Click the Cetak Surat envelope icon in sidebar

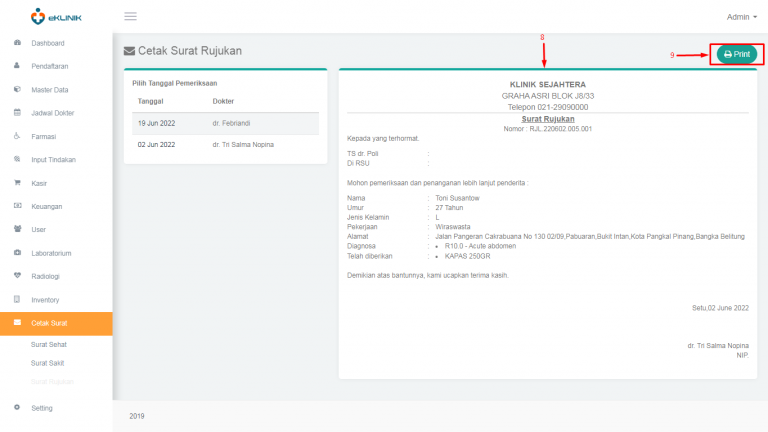click(x=17, y=322)
